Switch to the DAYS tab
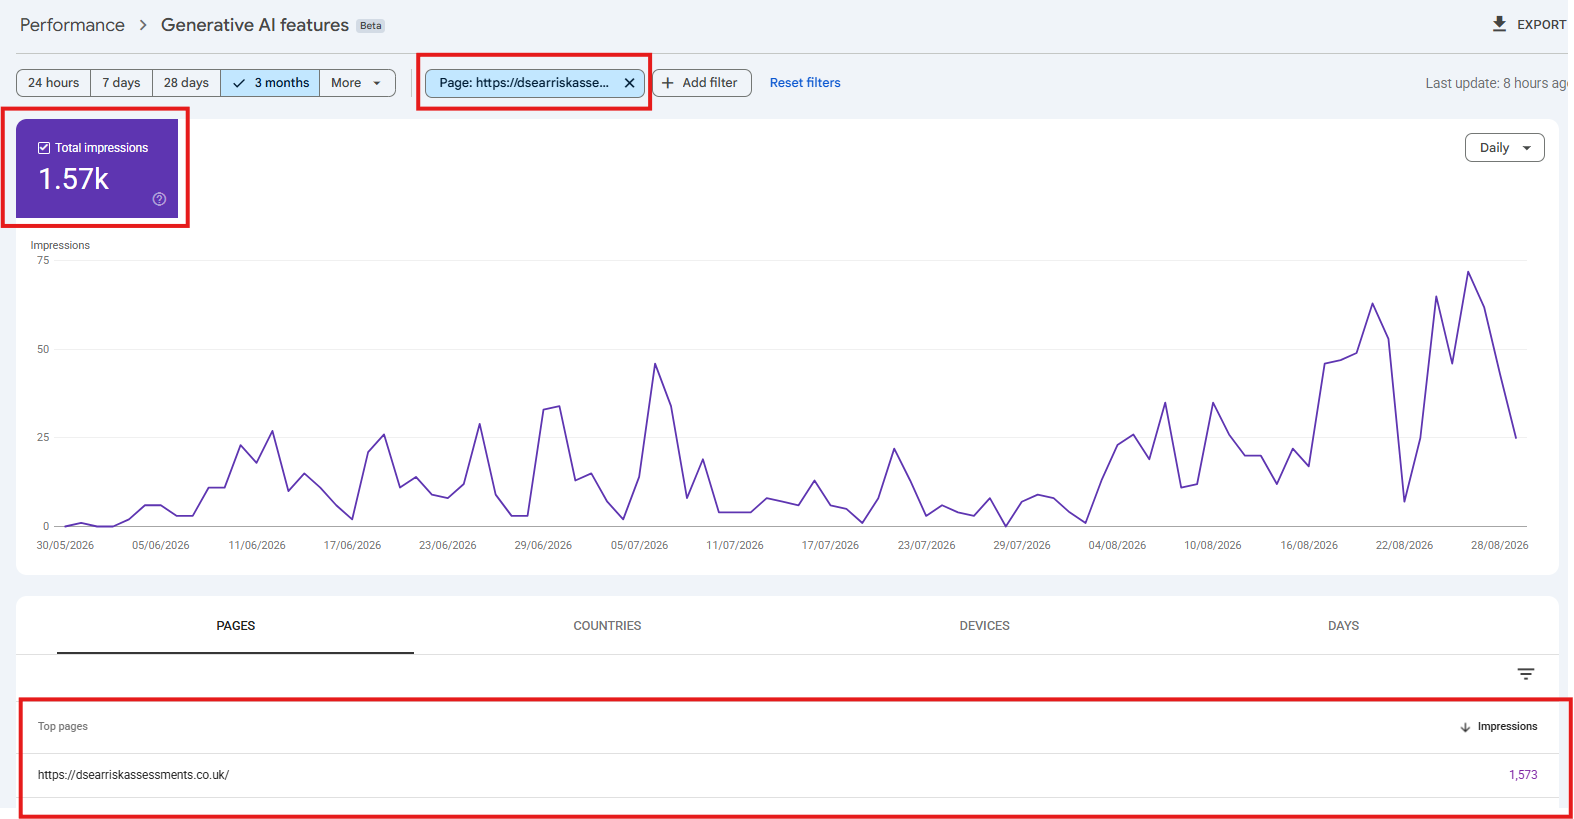This screenshot has height=819, width=1574. pos(1343,626)
